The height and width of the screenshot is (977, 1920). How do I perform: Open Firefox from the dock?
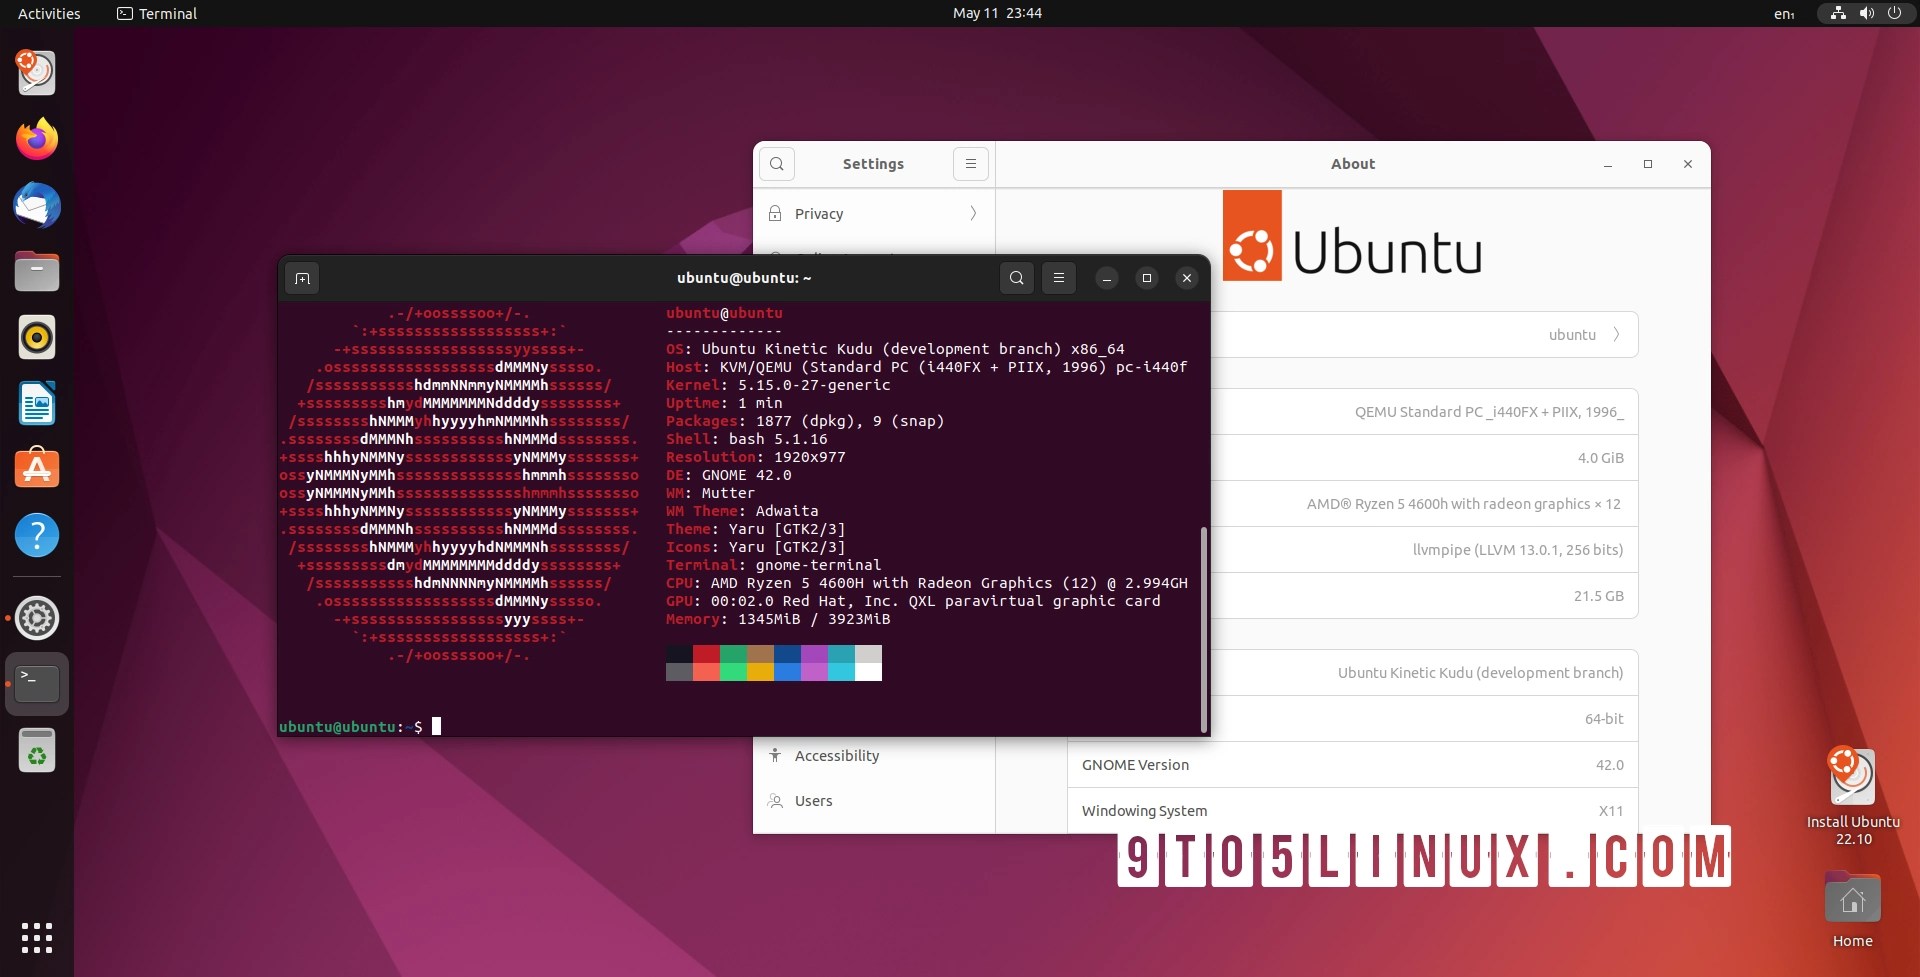tap(37, 139)
